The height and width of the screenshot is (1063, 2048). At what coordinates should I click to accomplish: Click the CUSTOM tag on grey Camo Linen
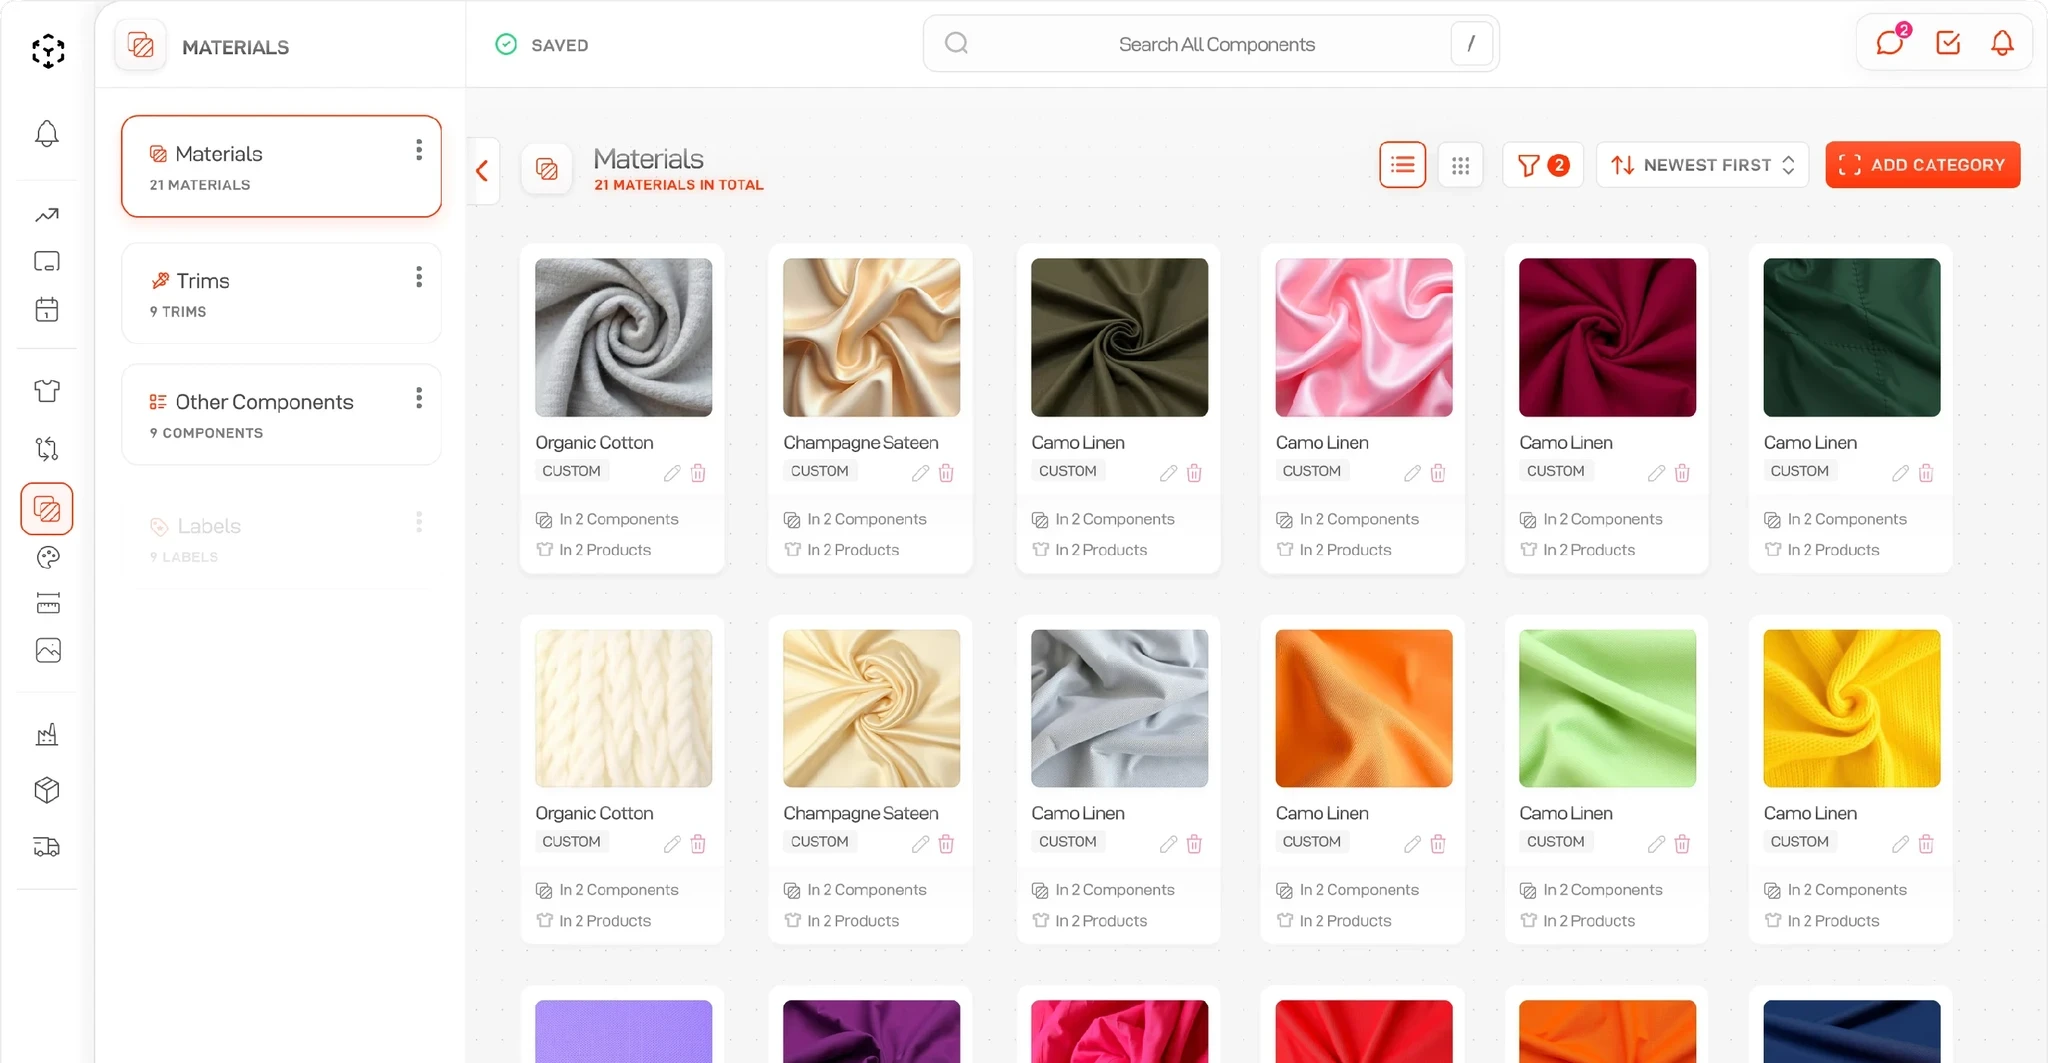[x=1067, y=842]
